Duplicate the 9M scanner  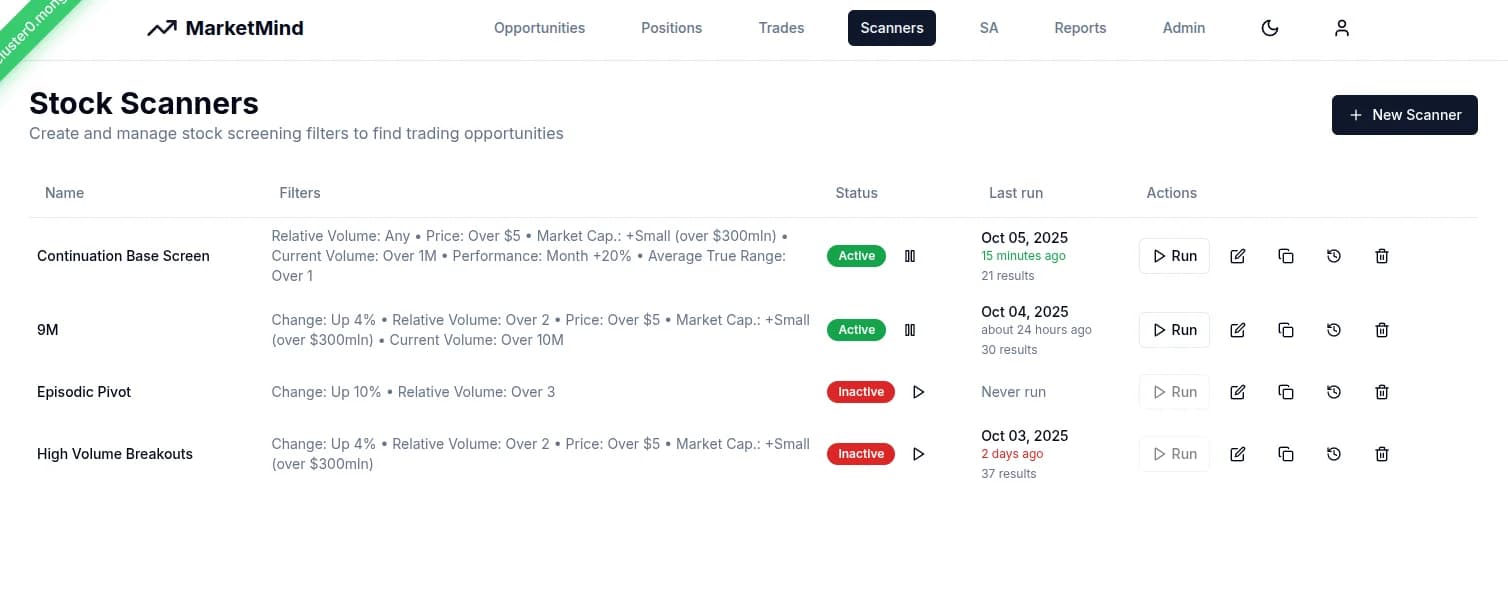pos(1286,330)
